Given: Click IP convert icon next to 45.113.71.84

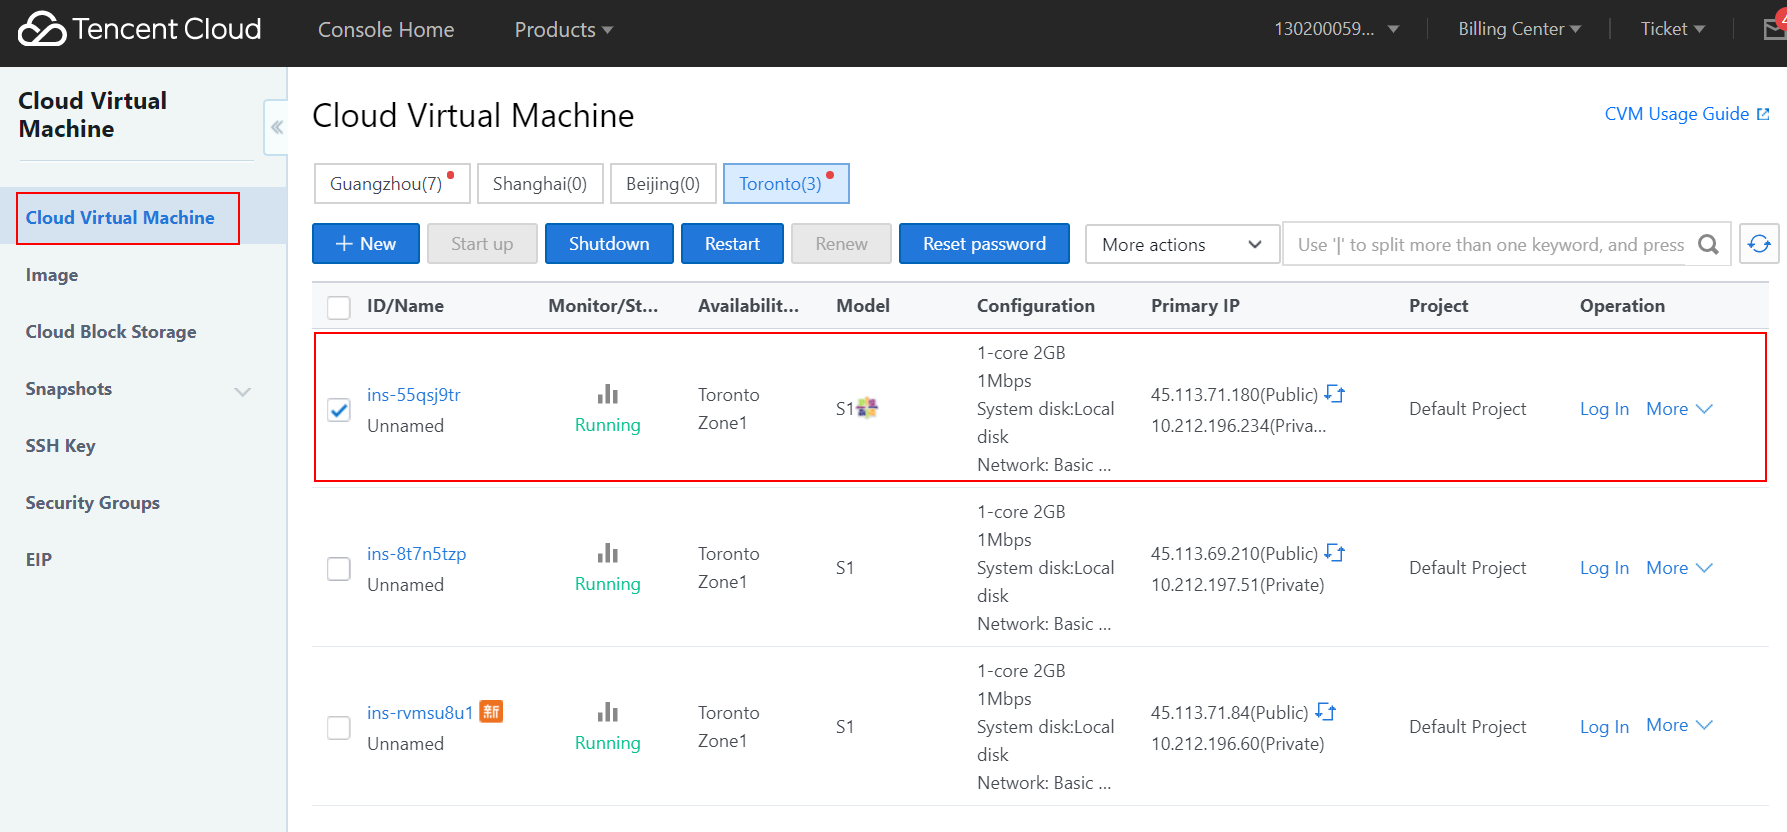Looking at the screenshot, I should click(x=1326, y=712).
